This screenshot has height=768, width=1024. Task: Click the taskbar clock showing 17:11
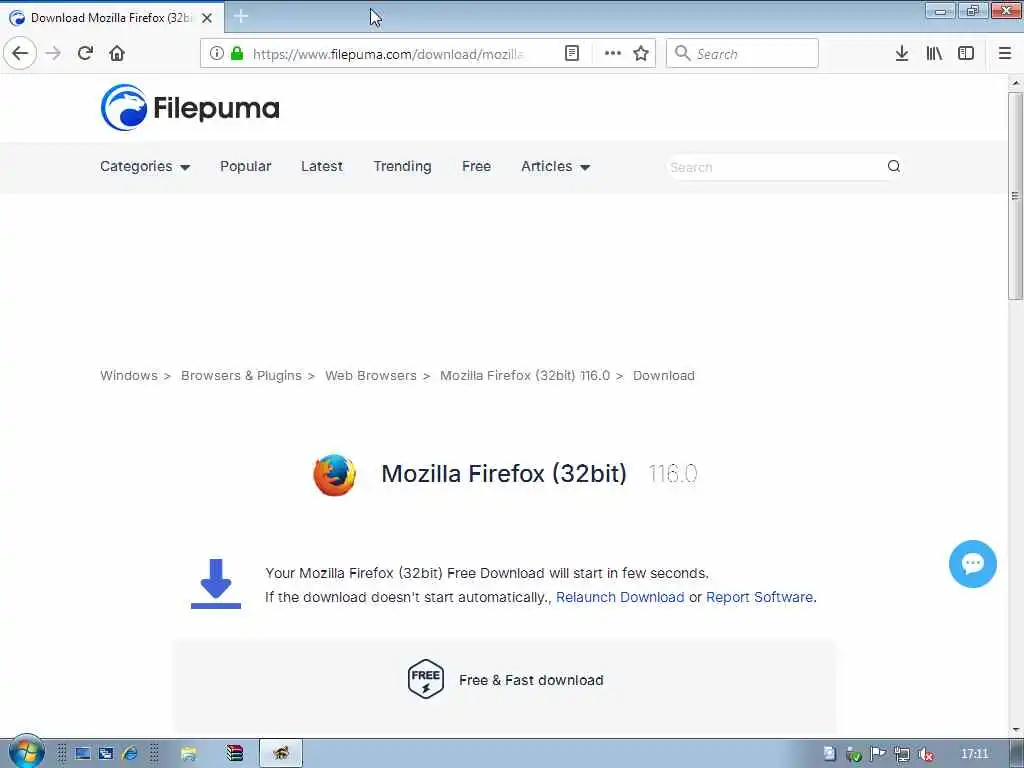[974, 754]
